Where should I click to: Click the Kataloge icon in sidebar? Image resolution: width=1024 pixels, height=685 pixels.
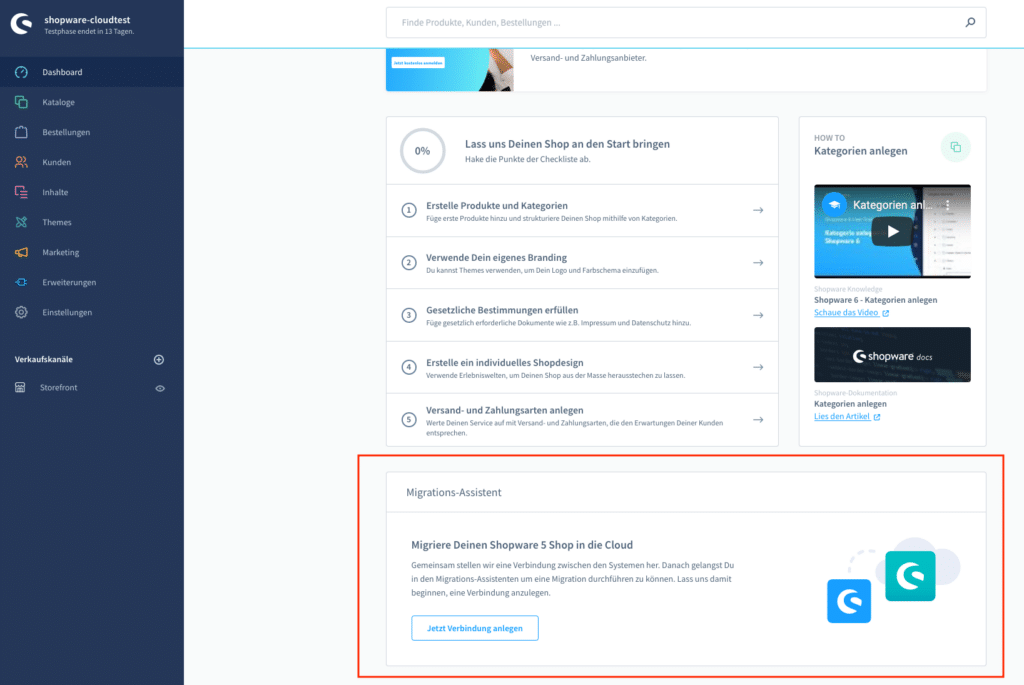pos(22,102)
